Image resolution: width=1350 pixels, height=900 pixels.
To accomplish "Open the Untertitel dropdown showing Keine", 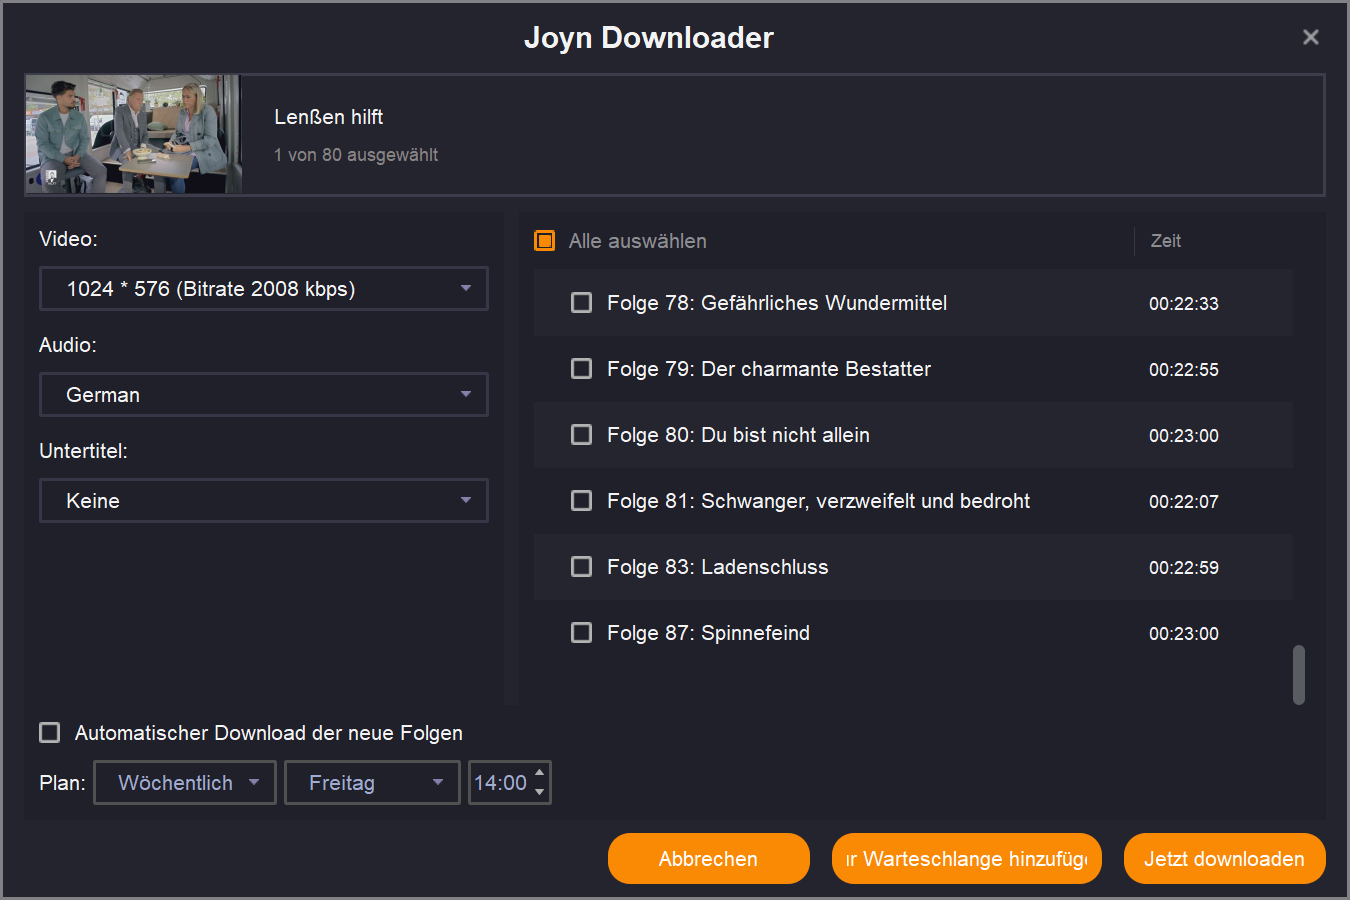I will point(264,501).
